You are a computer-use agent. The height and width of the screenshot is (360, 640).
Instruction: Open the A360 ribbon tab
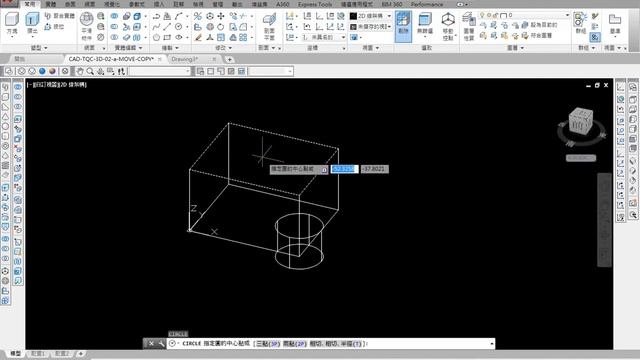point(282,4)
